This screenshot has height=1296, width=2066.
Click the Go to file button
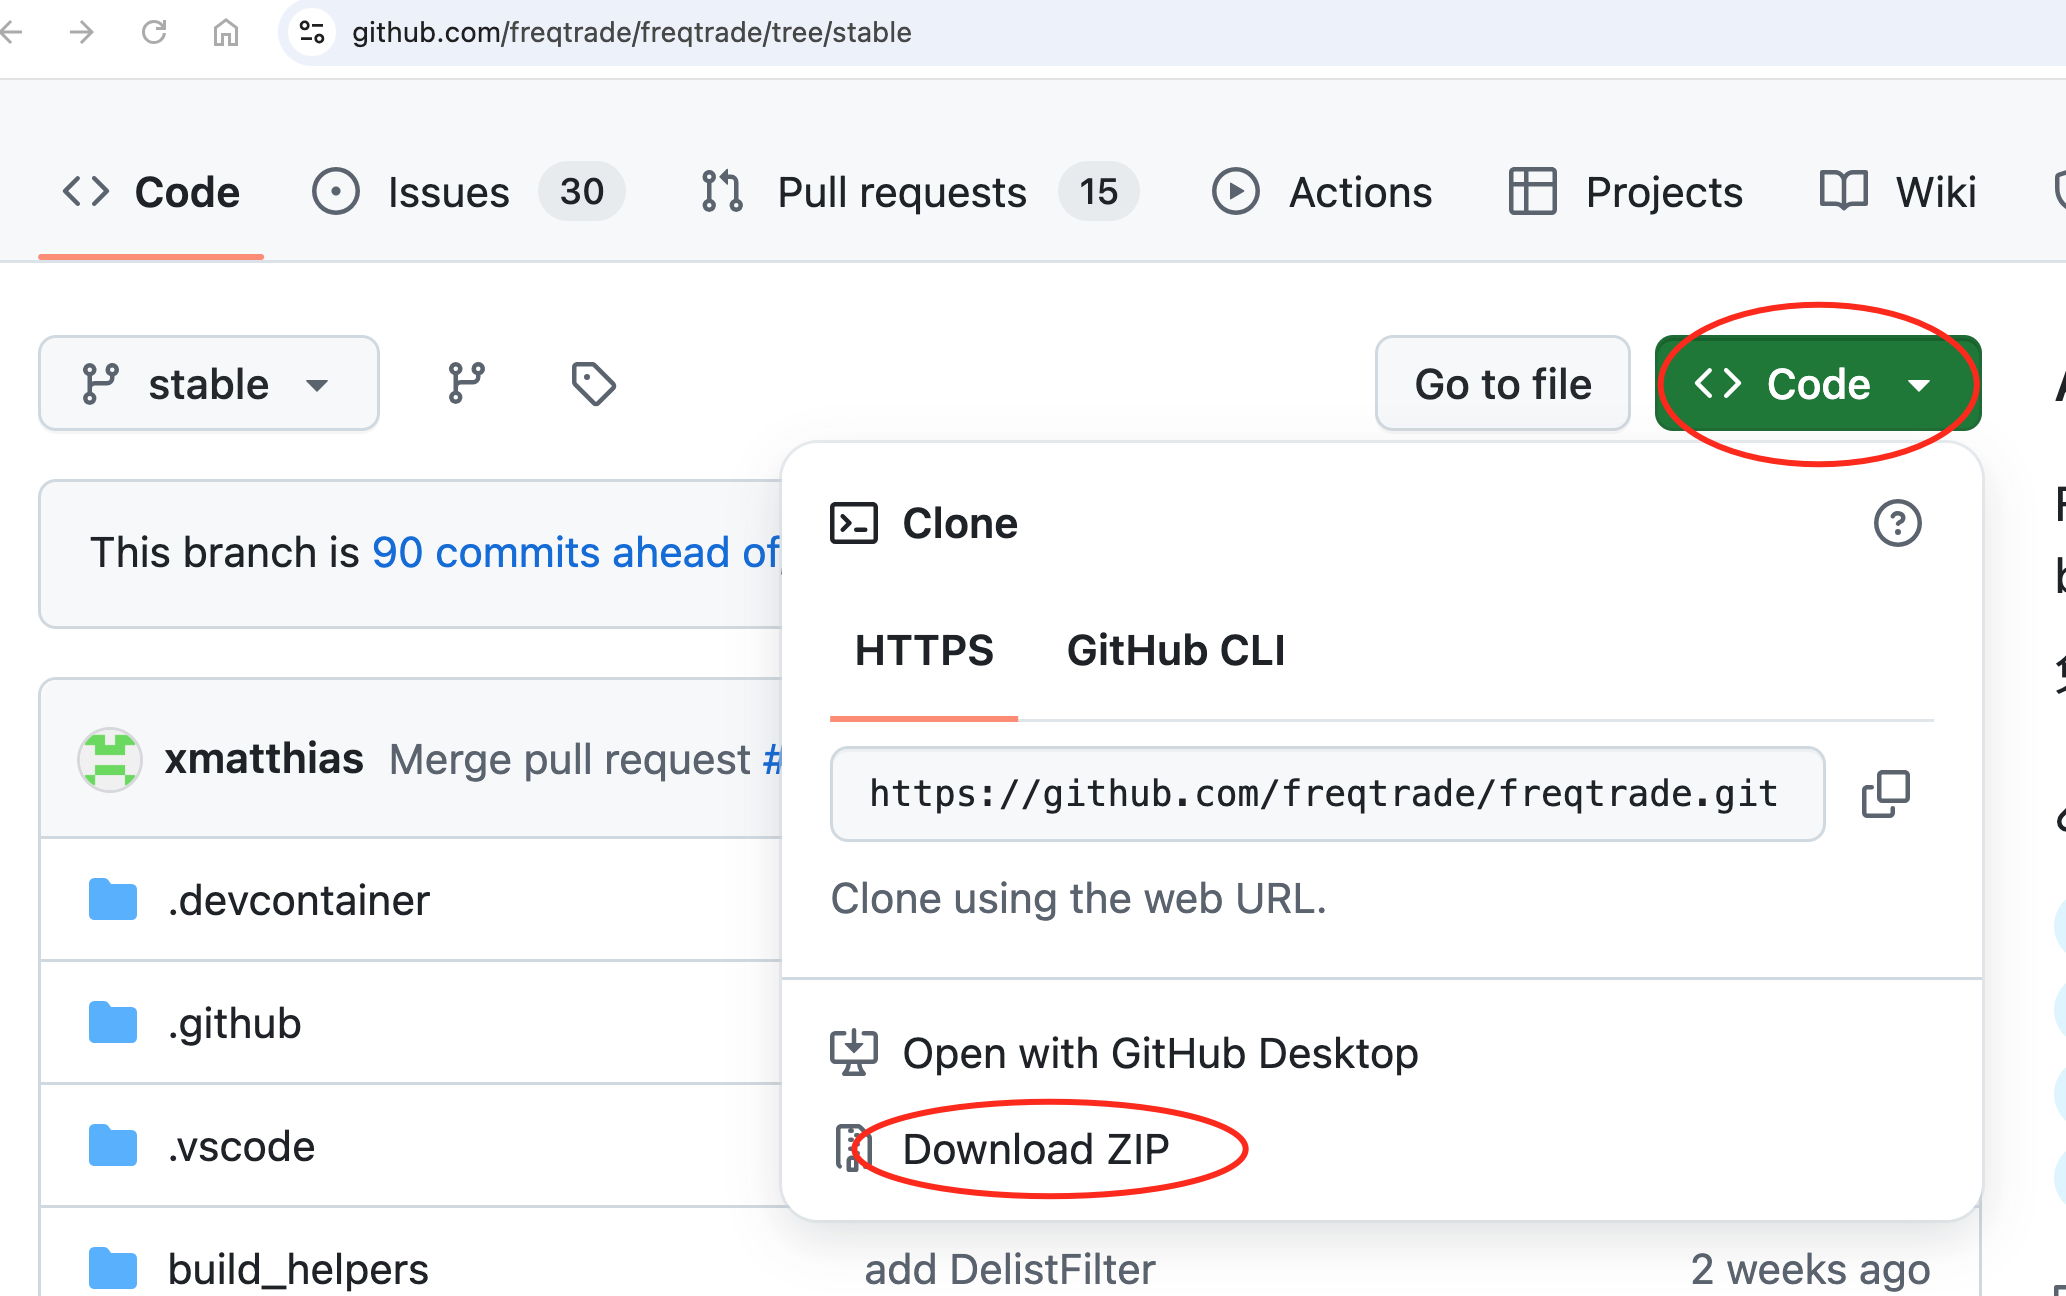(1502, 384)
